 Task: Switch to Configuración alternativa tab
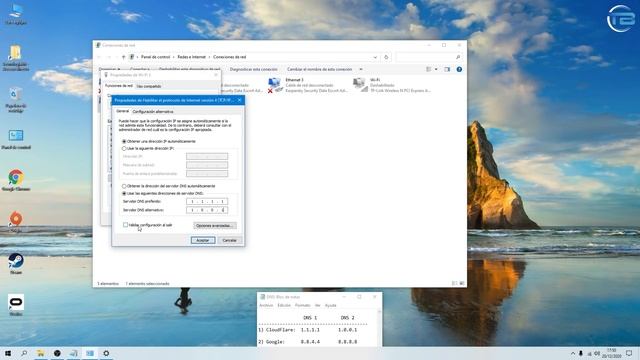pos(153,111)
